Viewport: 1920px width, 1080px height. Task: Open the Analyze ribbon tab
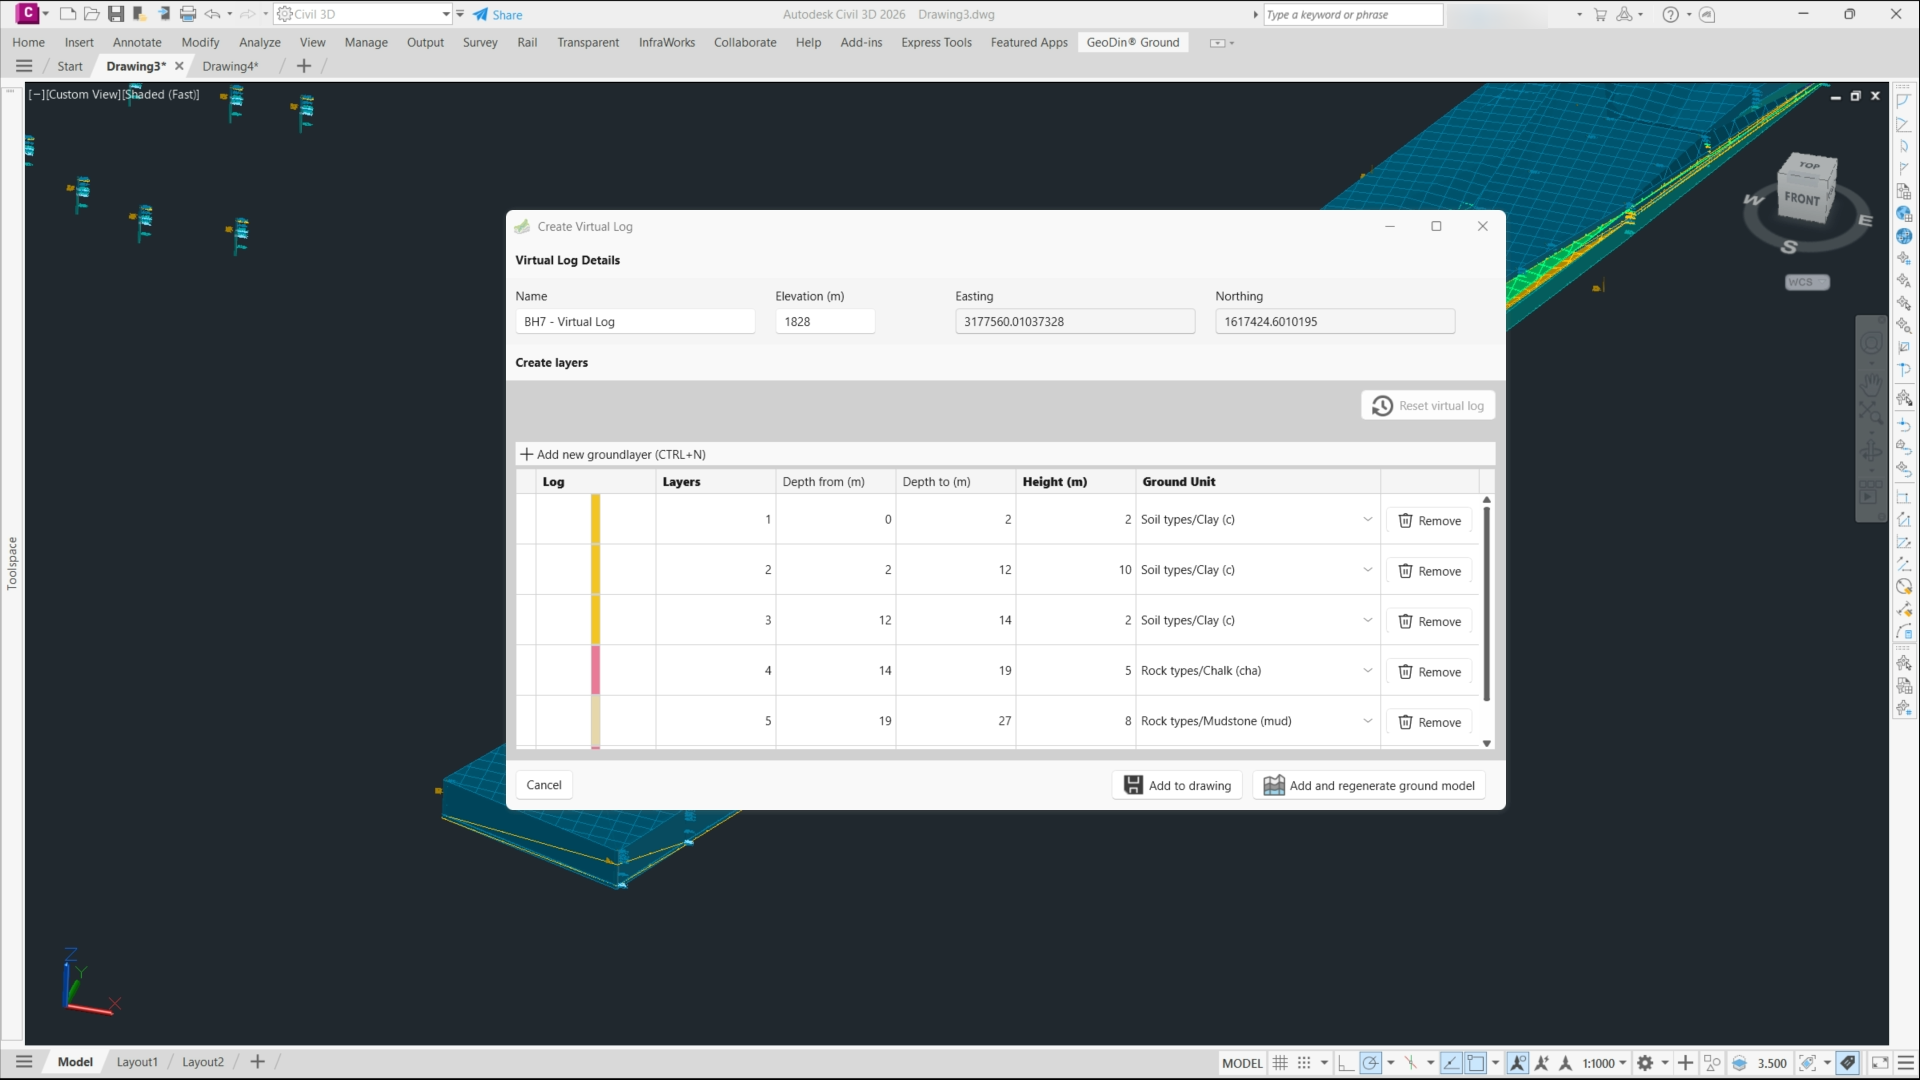(259, 42)
